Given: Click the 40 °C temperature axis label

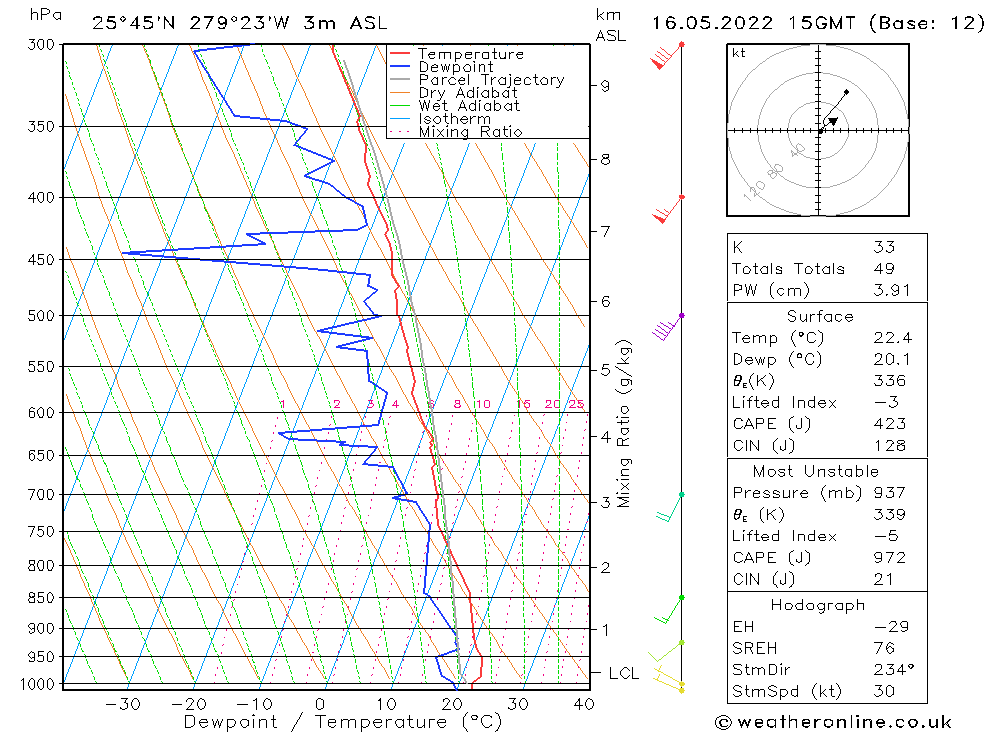Looking at the screenshot, I should pos(584,704).
